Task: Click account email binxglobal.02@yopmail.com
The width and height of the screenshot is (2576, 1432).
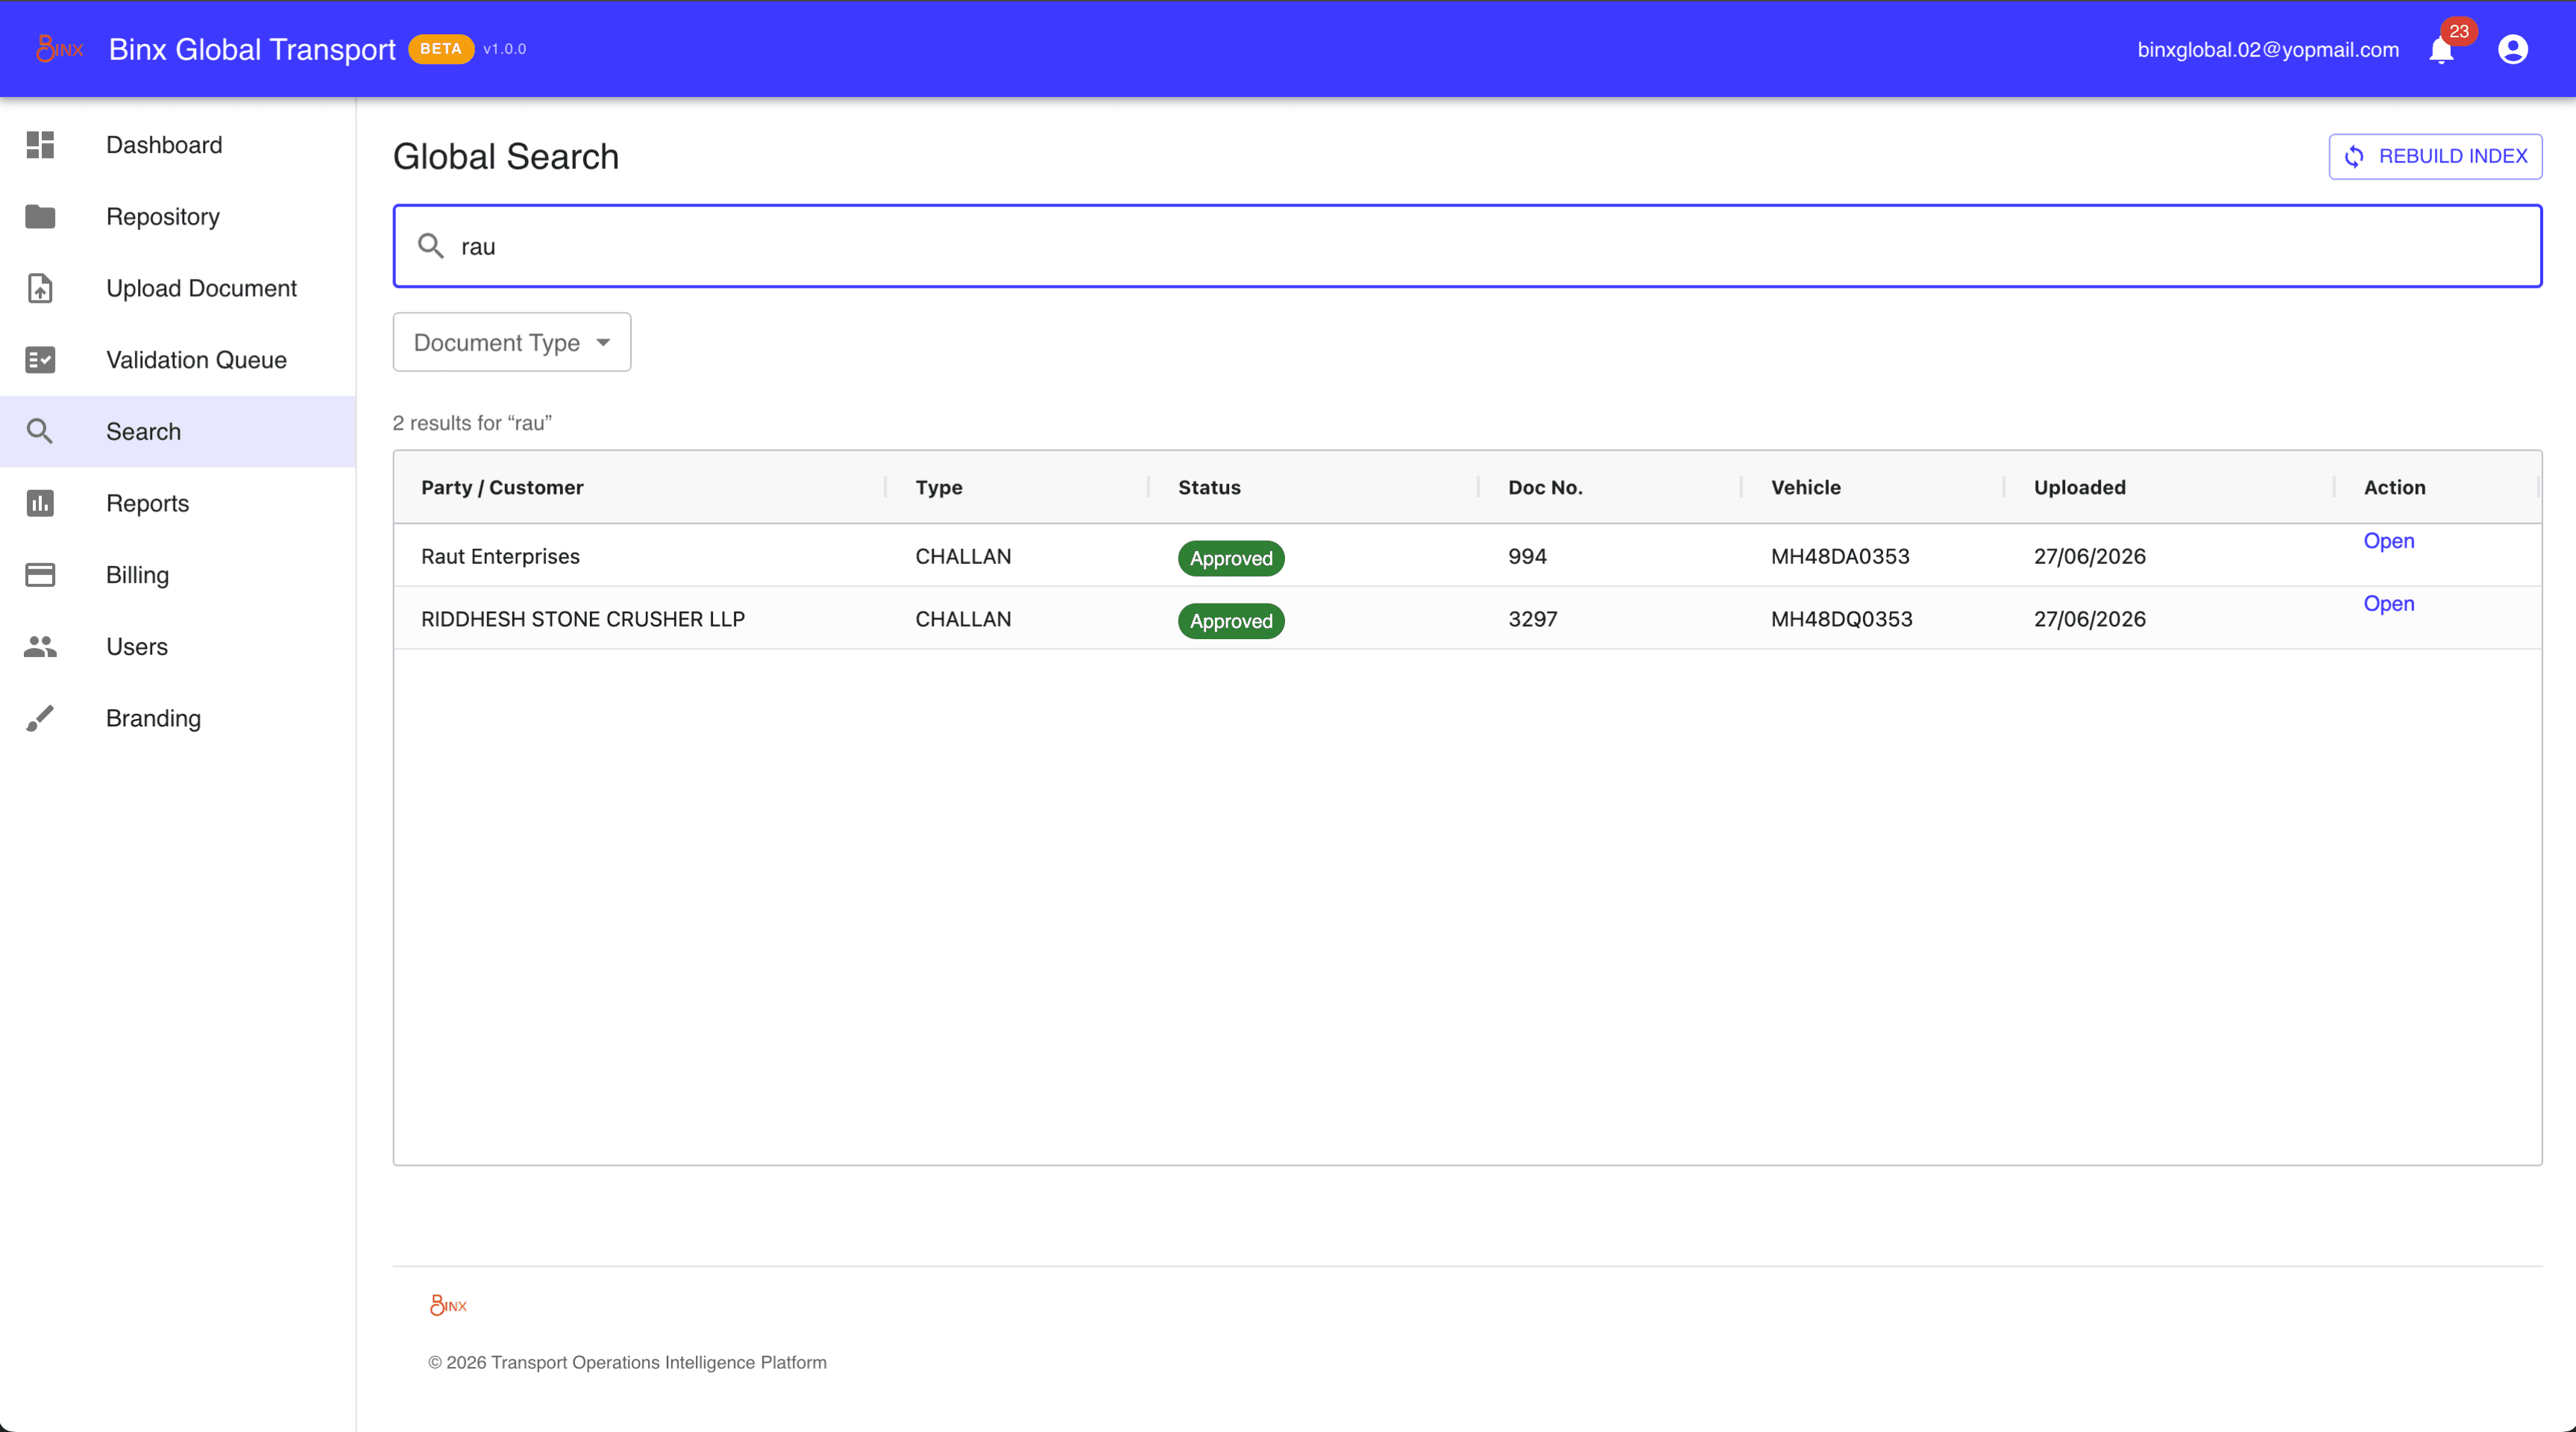Action: pos(2268,49)
